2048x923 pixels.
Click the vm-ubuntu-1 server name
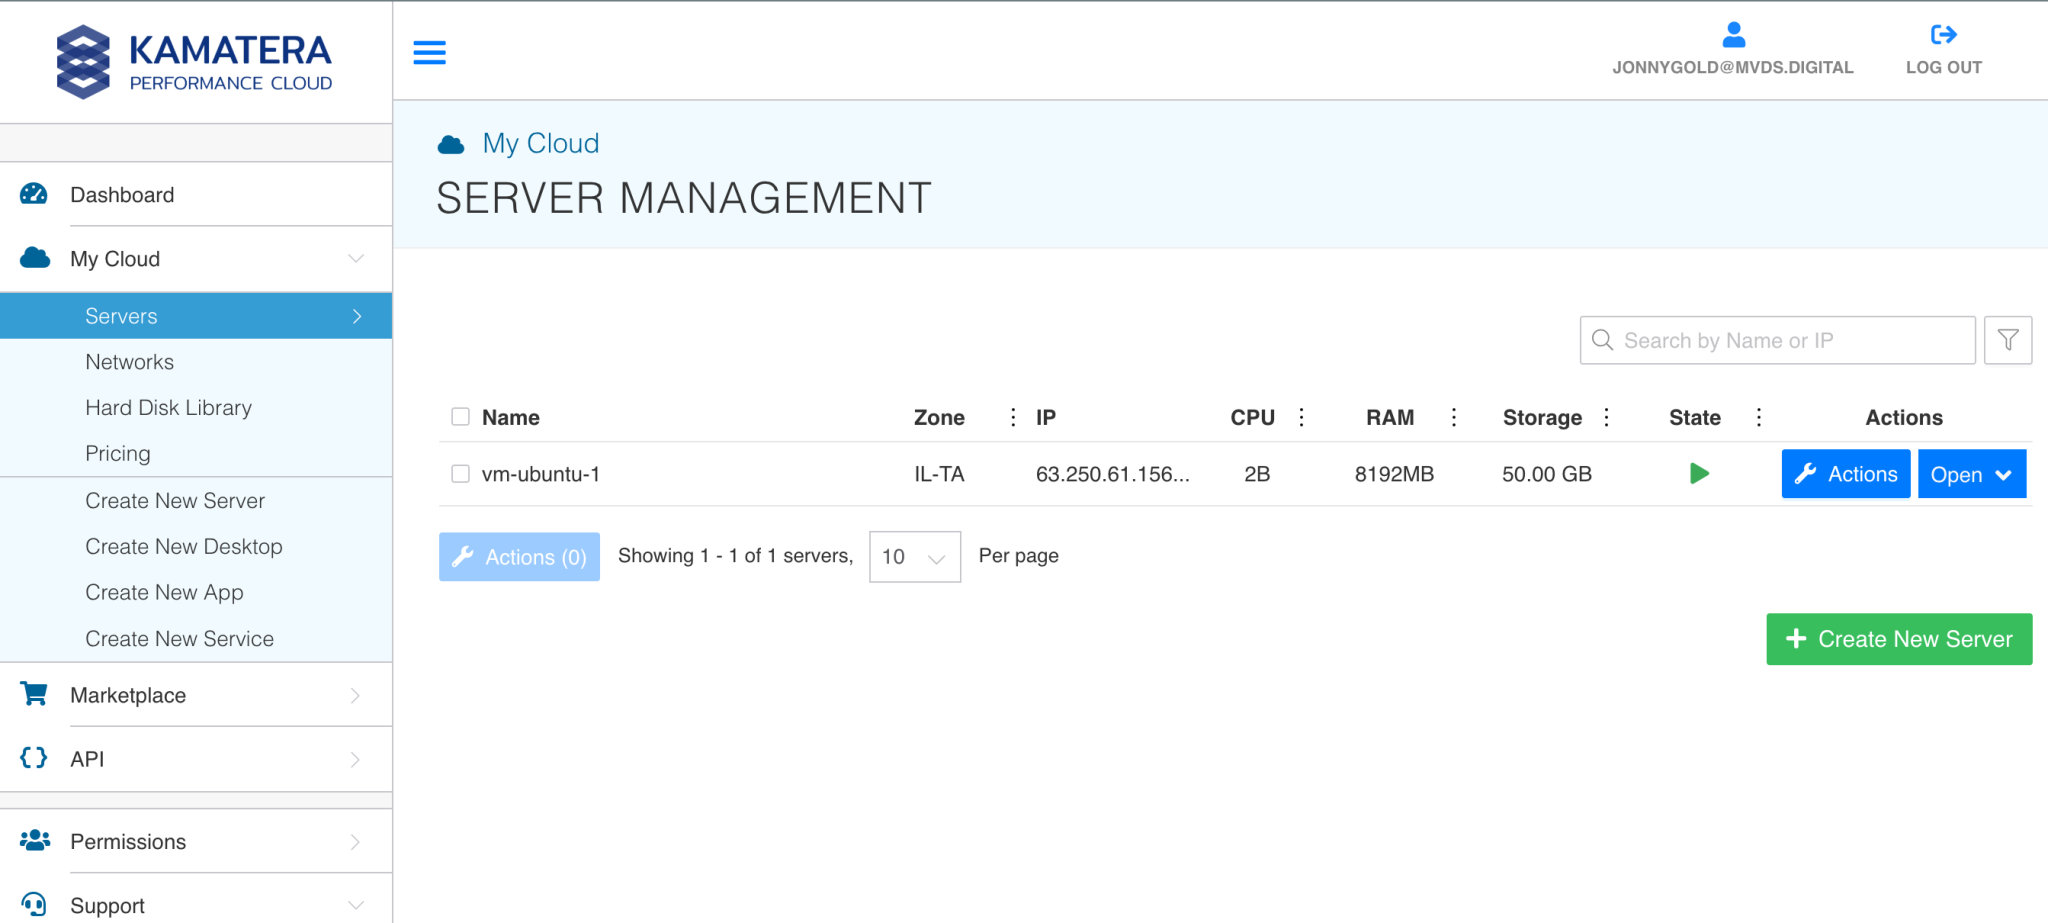540,474
